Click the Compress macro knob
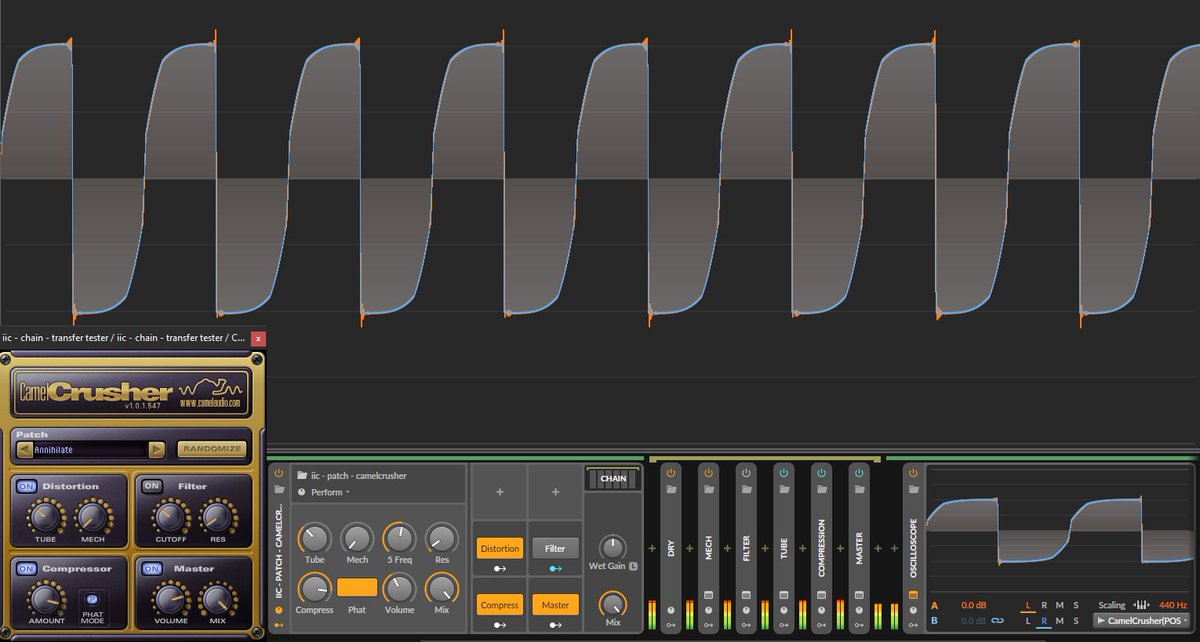The width and height of the screenshot is (1200, 642). (314, 587)
